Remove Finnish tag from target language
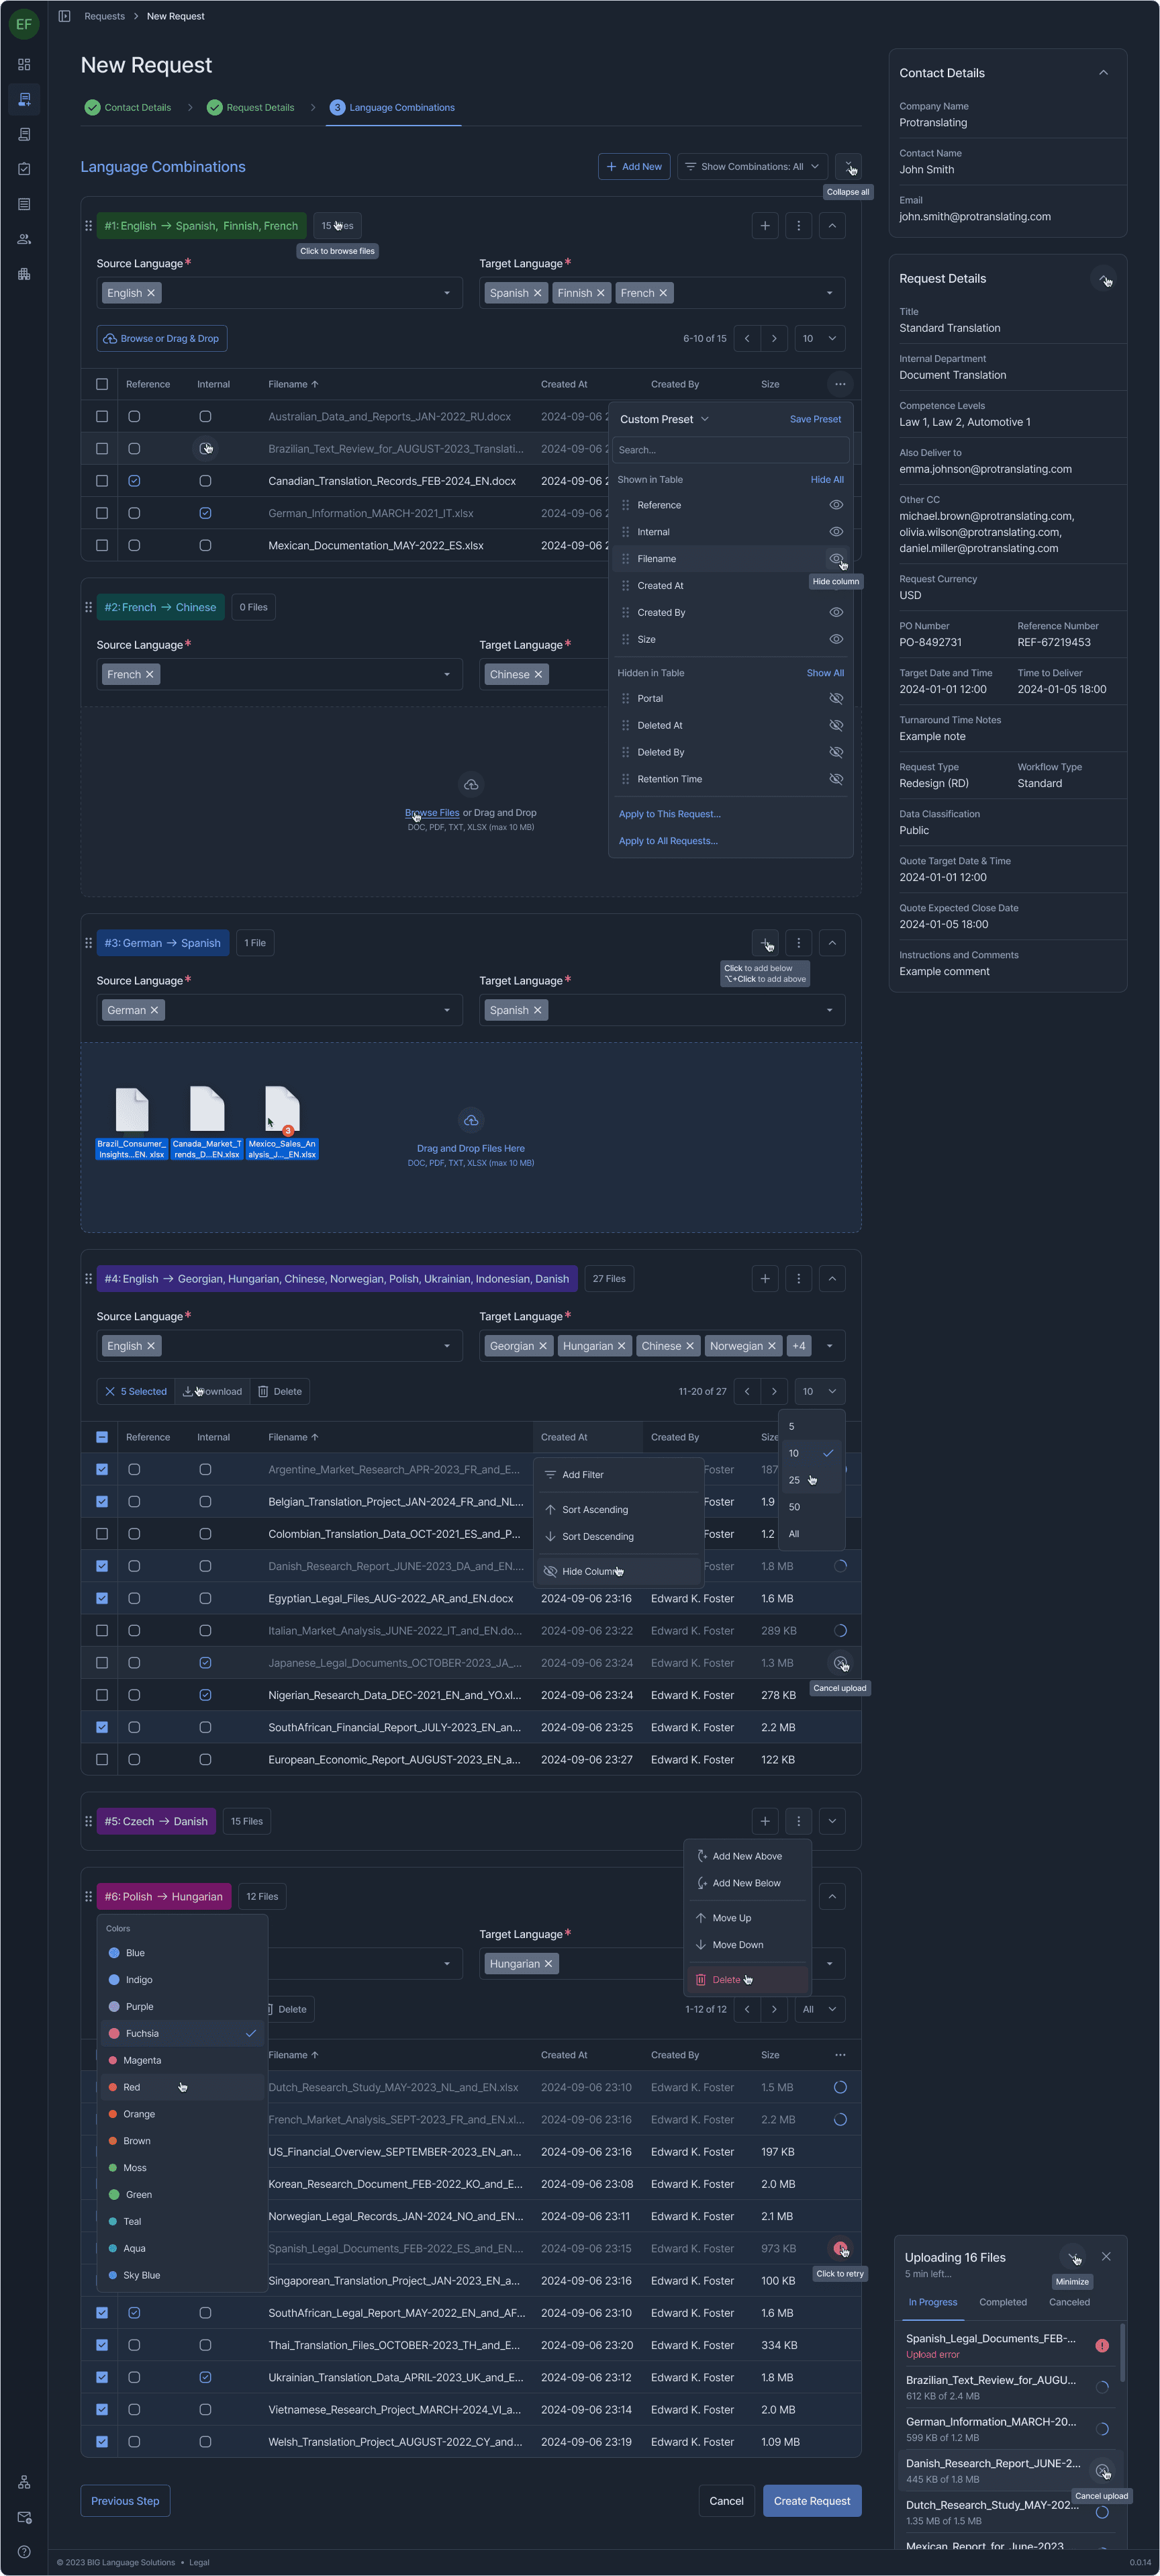The width and height of the screenshot is (1160, 2576). [600, 293]
